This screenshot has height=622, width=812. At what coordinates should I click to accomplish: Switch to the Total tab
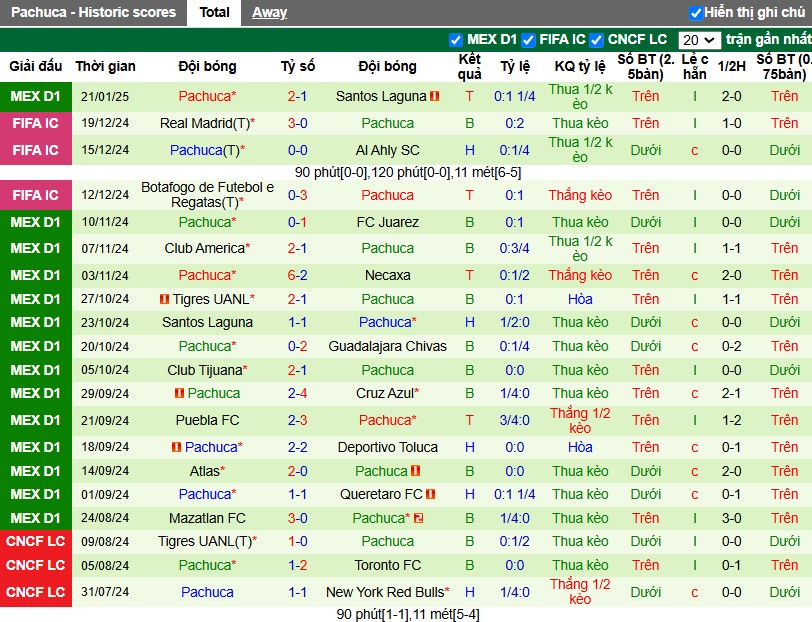tap(214, 12)
